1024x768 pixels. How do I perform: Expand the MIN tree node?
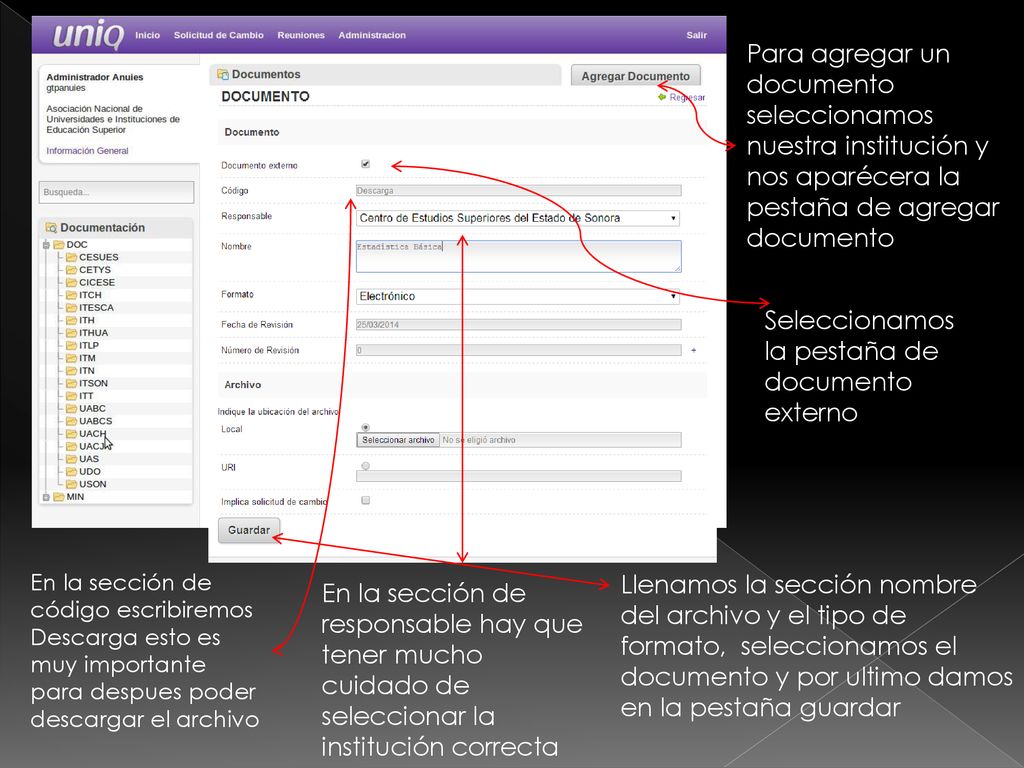coord(46,497)
